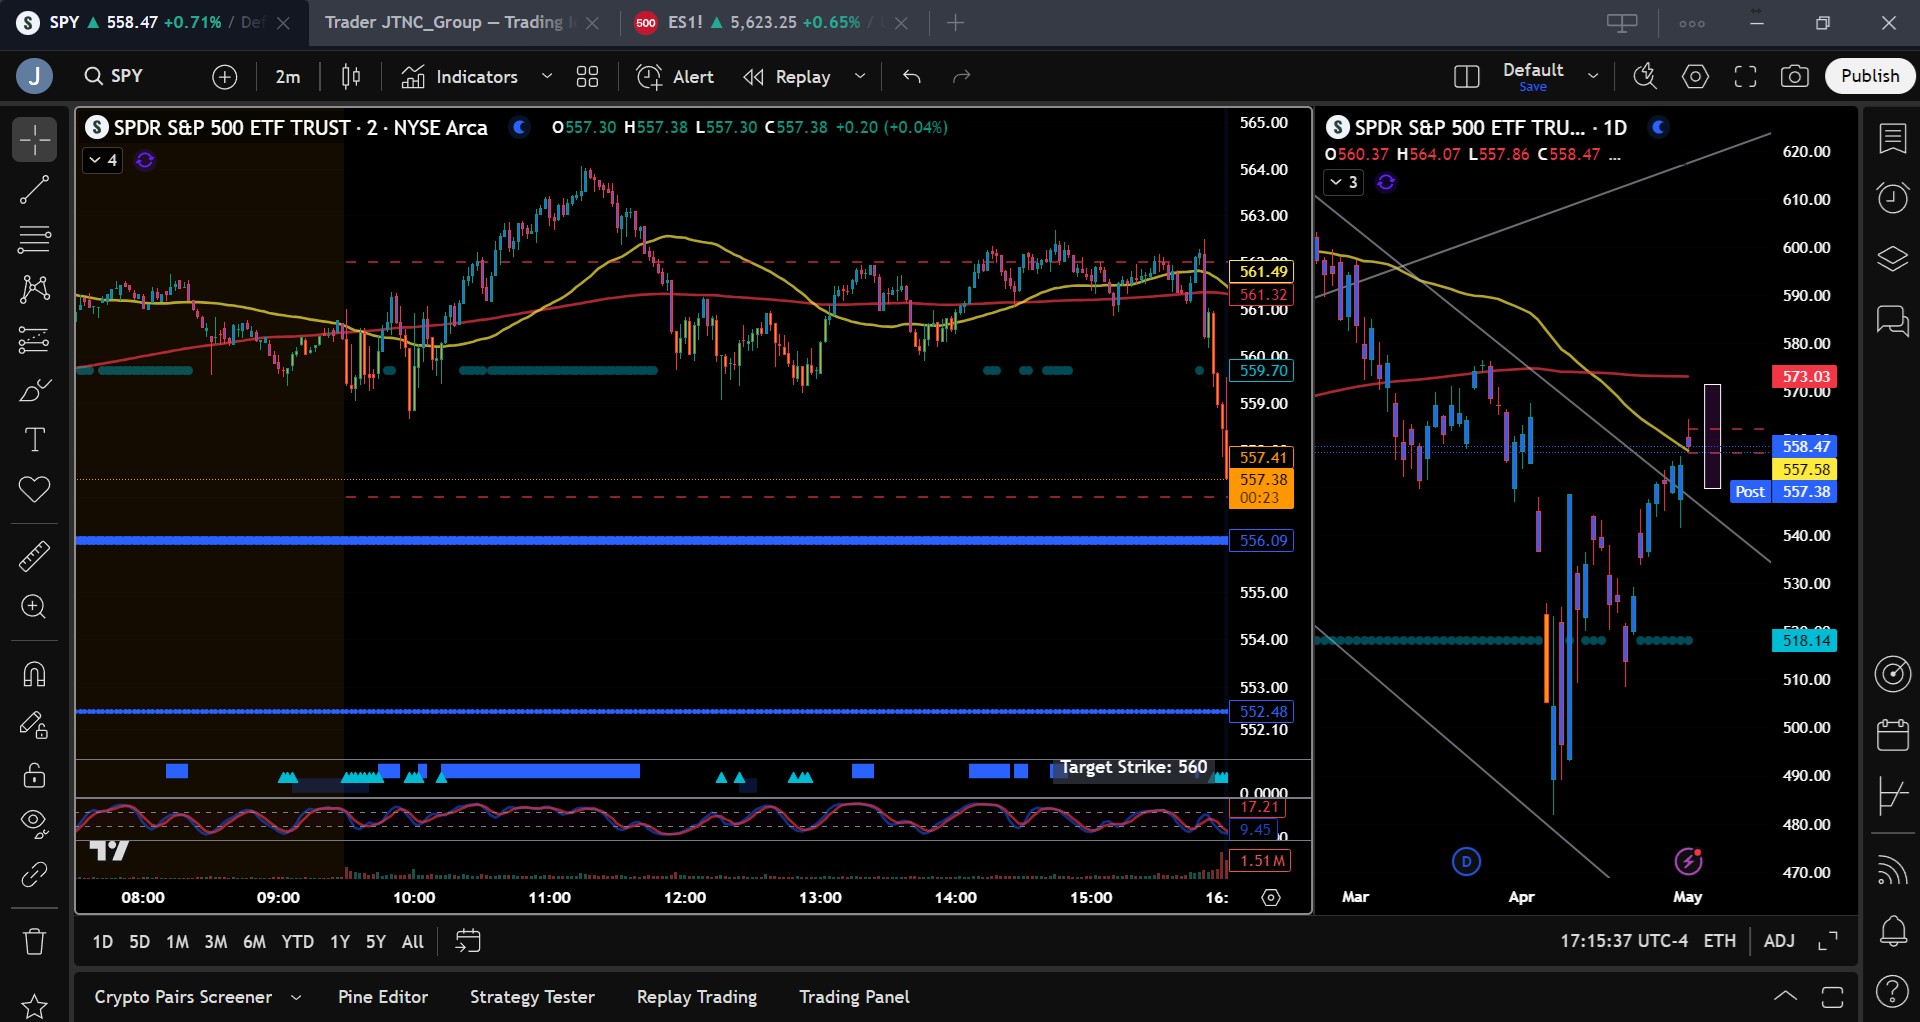Click the trash icon to remove drawings
The image size is (1920, 1022).
[34, 941]
